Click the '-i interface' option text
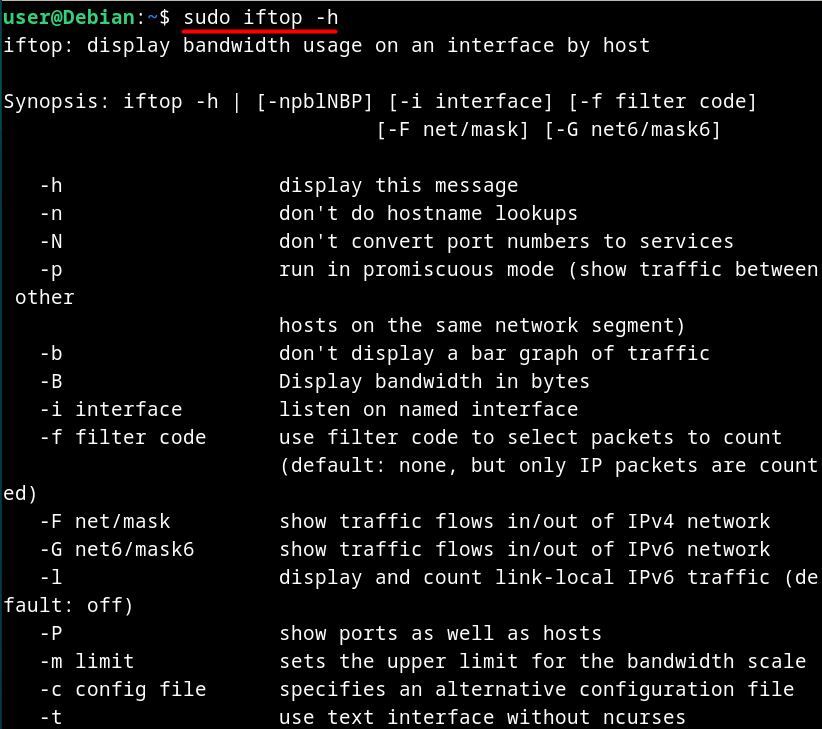 (x=111, y=409)
